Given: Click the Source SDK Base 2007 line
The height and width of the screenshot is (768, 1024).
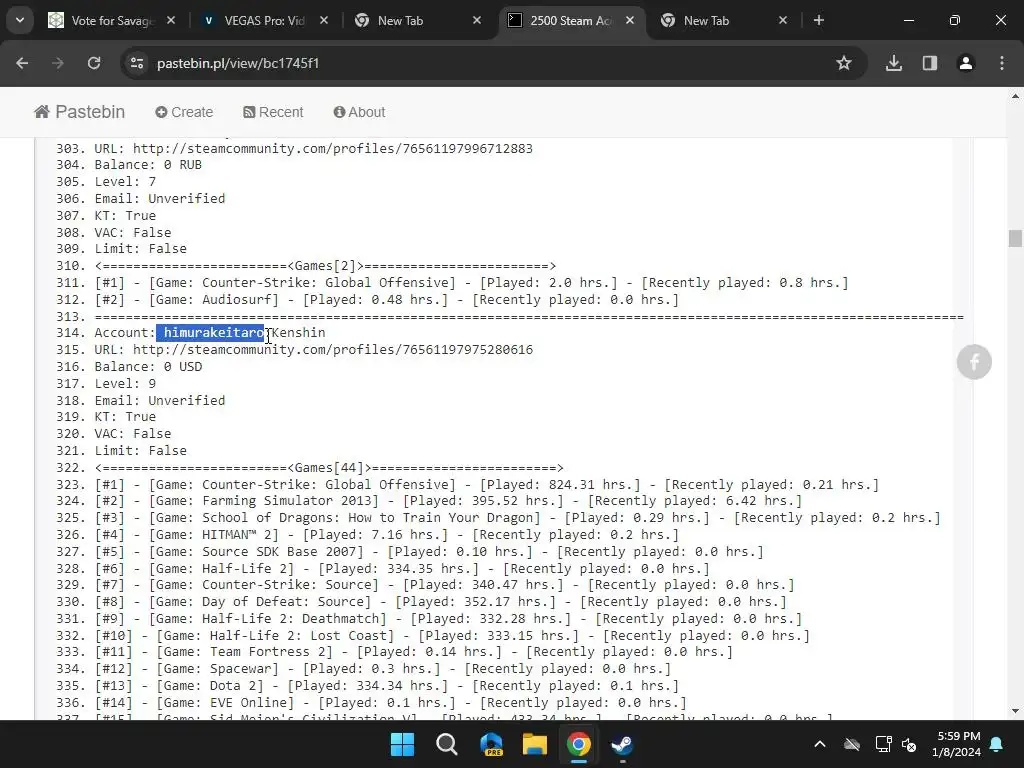Looking at the screenshot, I should [429, 552].
